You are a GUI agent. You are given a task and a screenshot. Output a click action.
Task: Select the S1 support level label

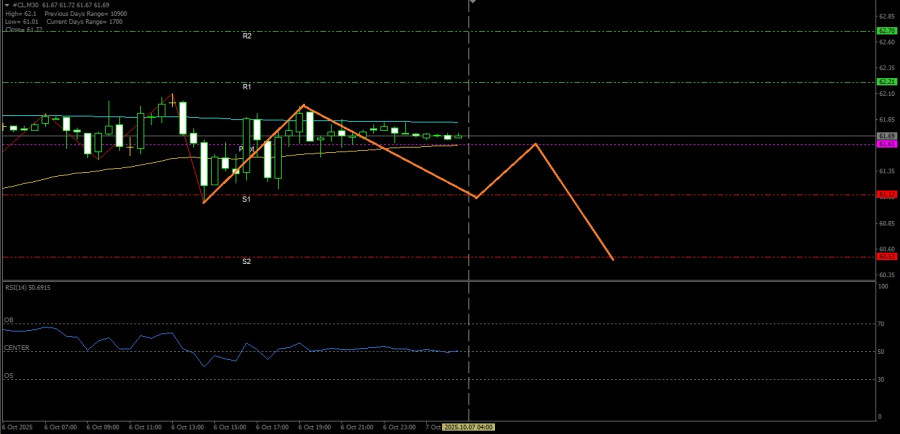click(x=246, y=200)
